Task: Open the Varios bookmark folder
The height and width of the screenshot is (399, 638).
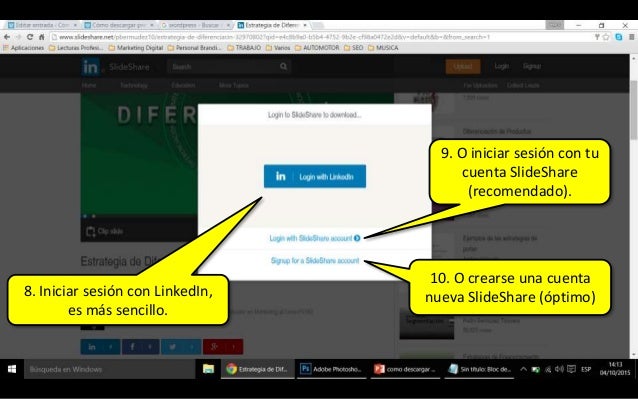Action: tap(278, 48)
